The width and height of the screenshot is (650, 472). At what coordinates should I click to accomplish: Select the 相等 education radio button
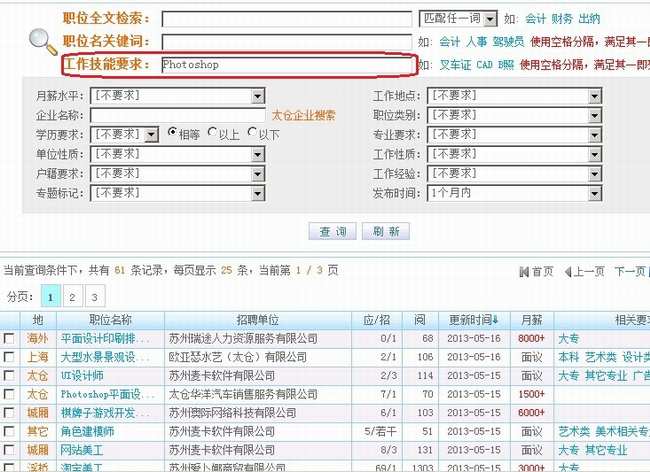click(172, 133)
